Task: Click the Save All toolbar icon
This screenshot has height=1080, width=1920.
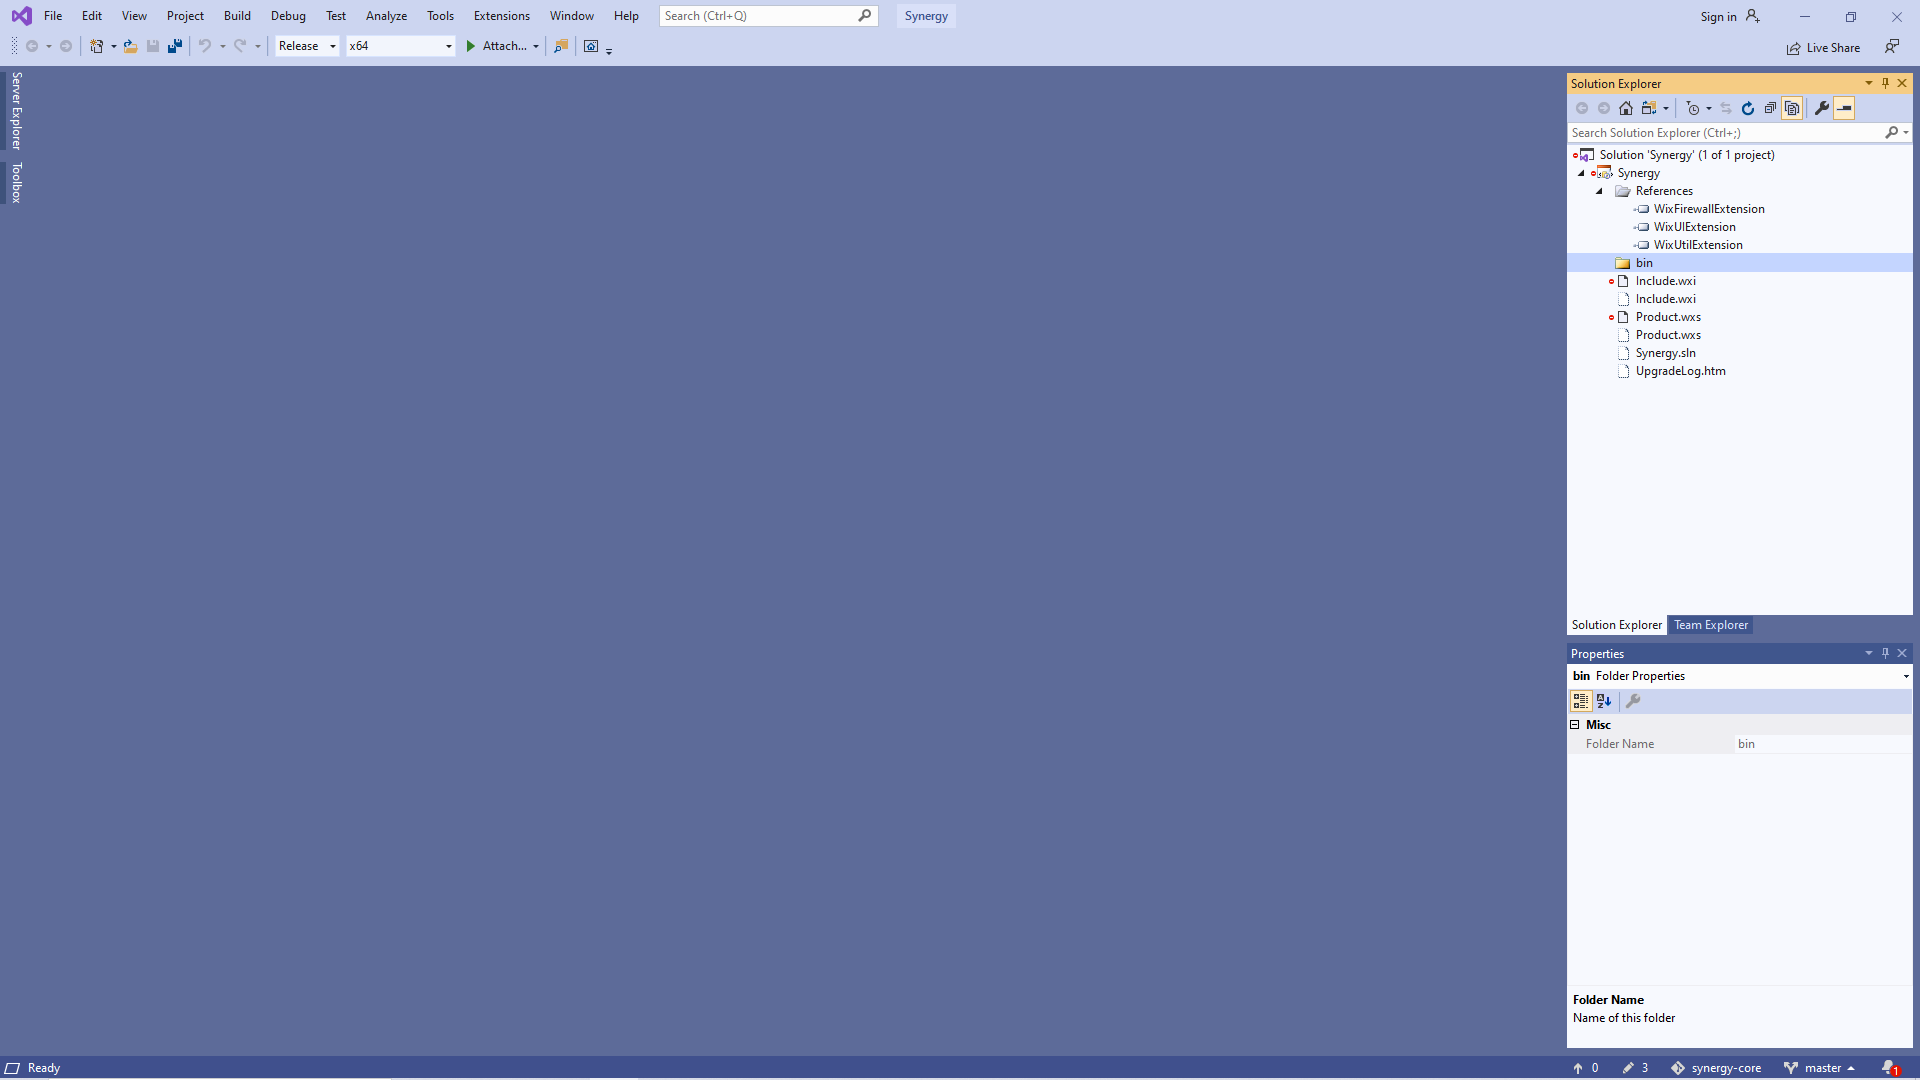Action: (175, 46)
